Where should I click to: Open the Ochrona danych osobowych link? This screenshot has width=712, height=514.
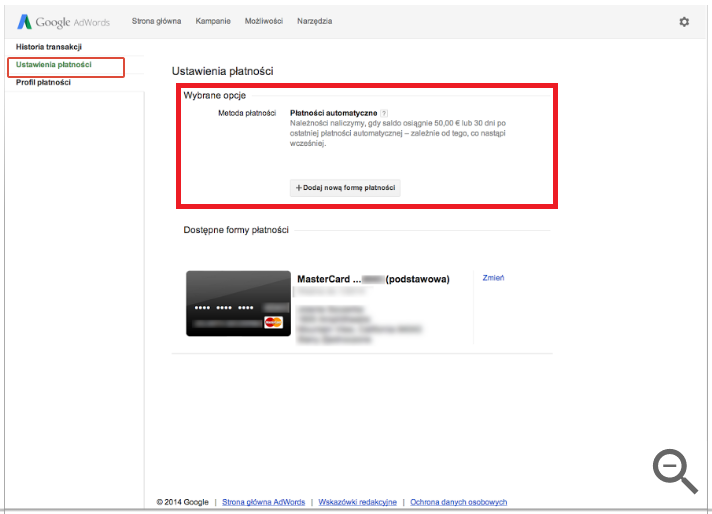point(459,502)
